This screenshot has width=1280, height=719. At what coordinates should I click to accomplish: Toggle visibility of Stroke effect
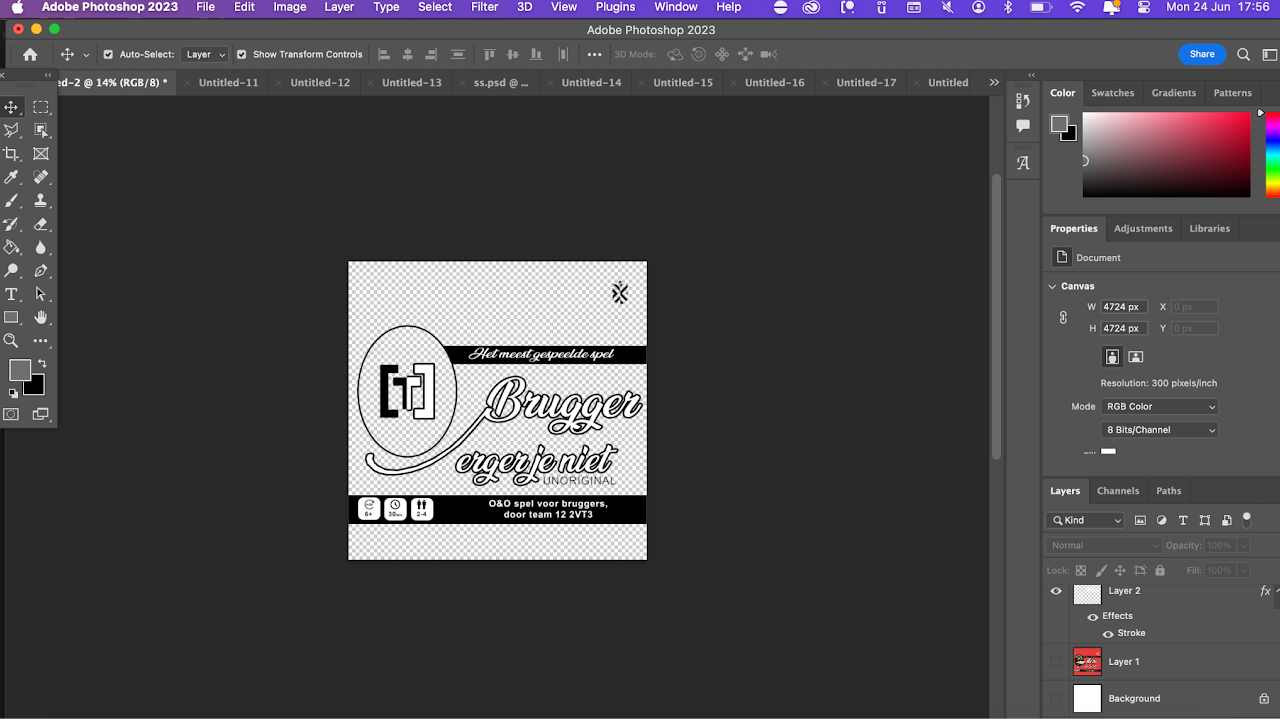[1107, 633]
